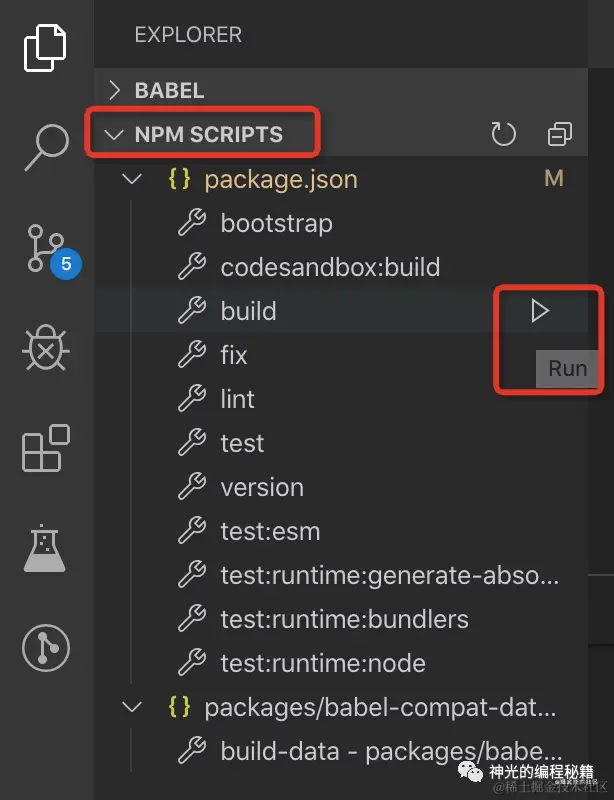
Task: Collapse the packages/babel-compat-data group
Action: pos(131,708)
